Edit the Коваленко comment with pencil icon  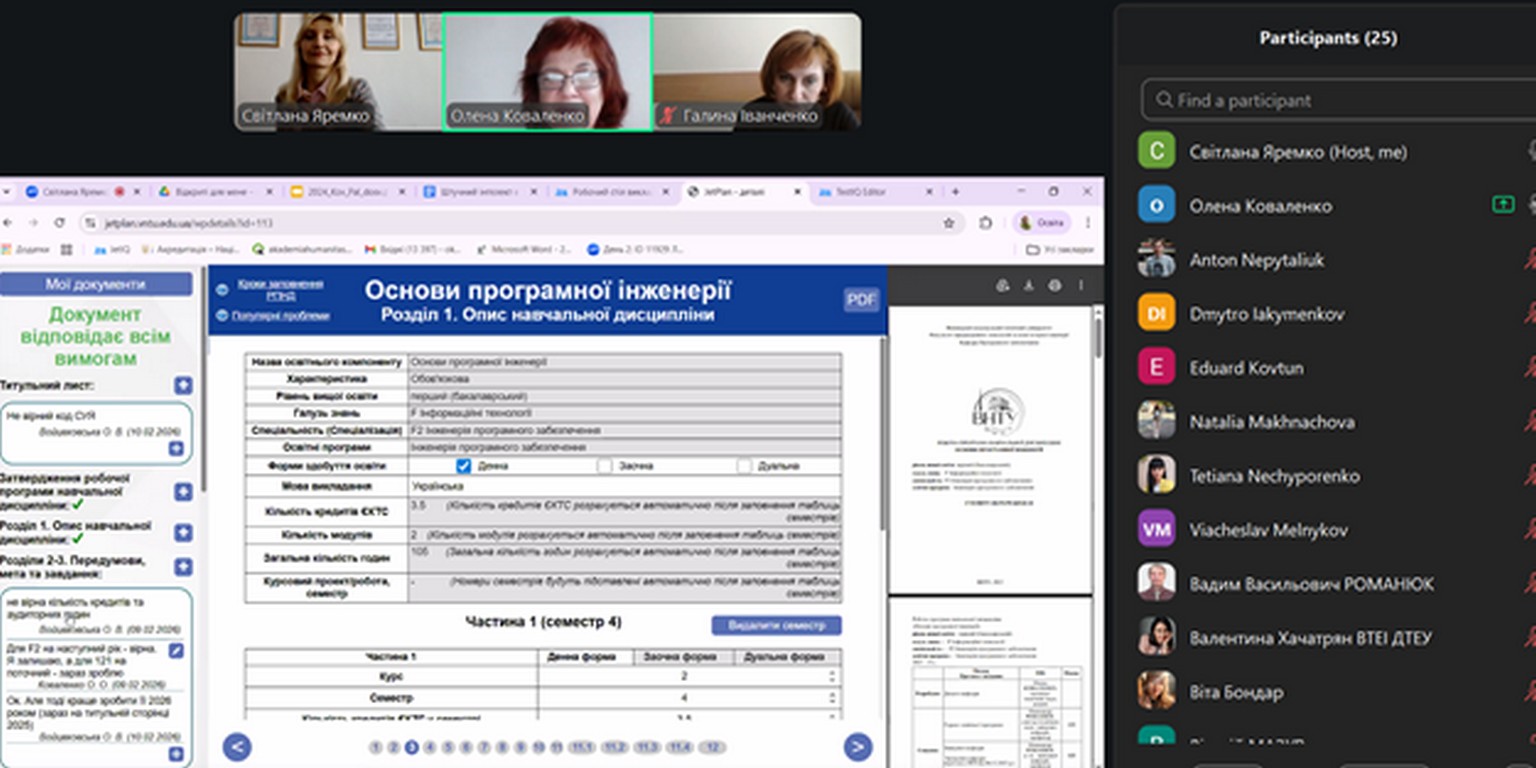(x=176, y=651)
